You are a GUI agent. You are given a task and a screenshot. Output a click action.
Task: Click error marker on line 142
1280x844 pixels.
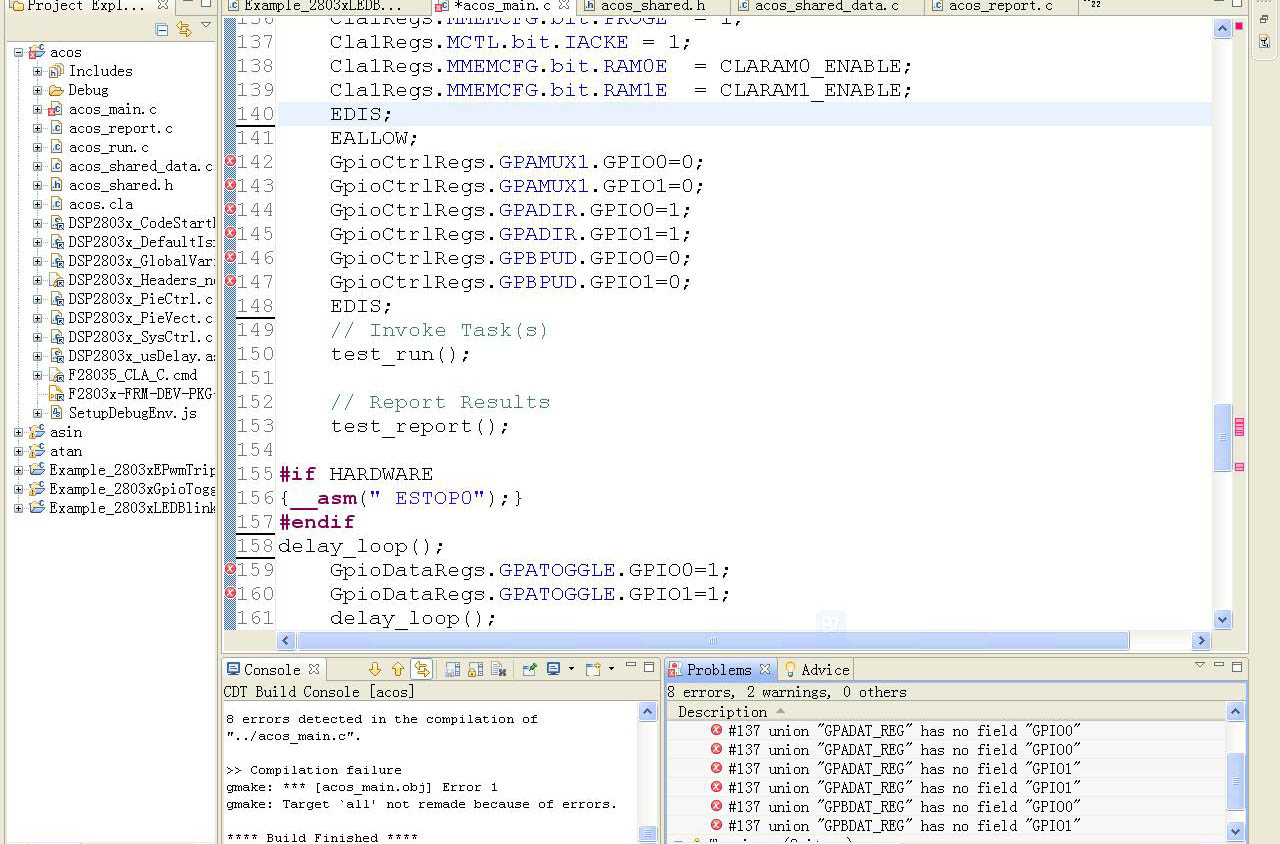coord(230,161)
